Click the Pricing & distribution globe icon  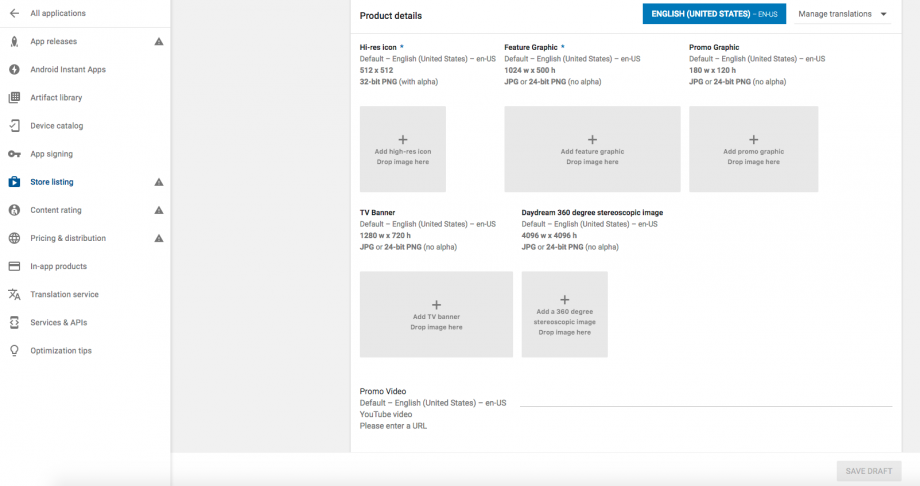(14, 238)
